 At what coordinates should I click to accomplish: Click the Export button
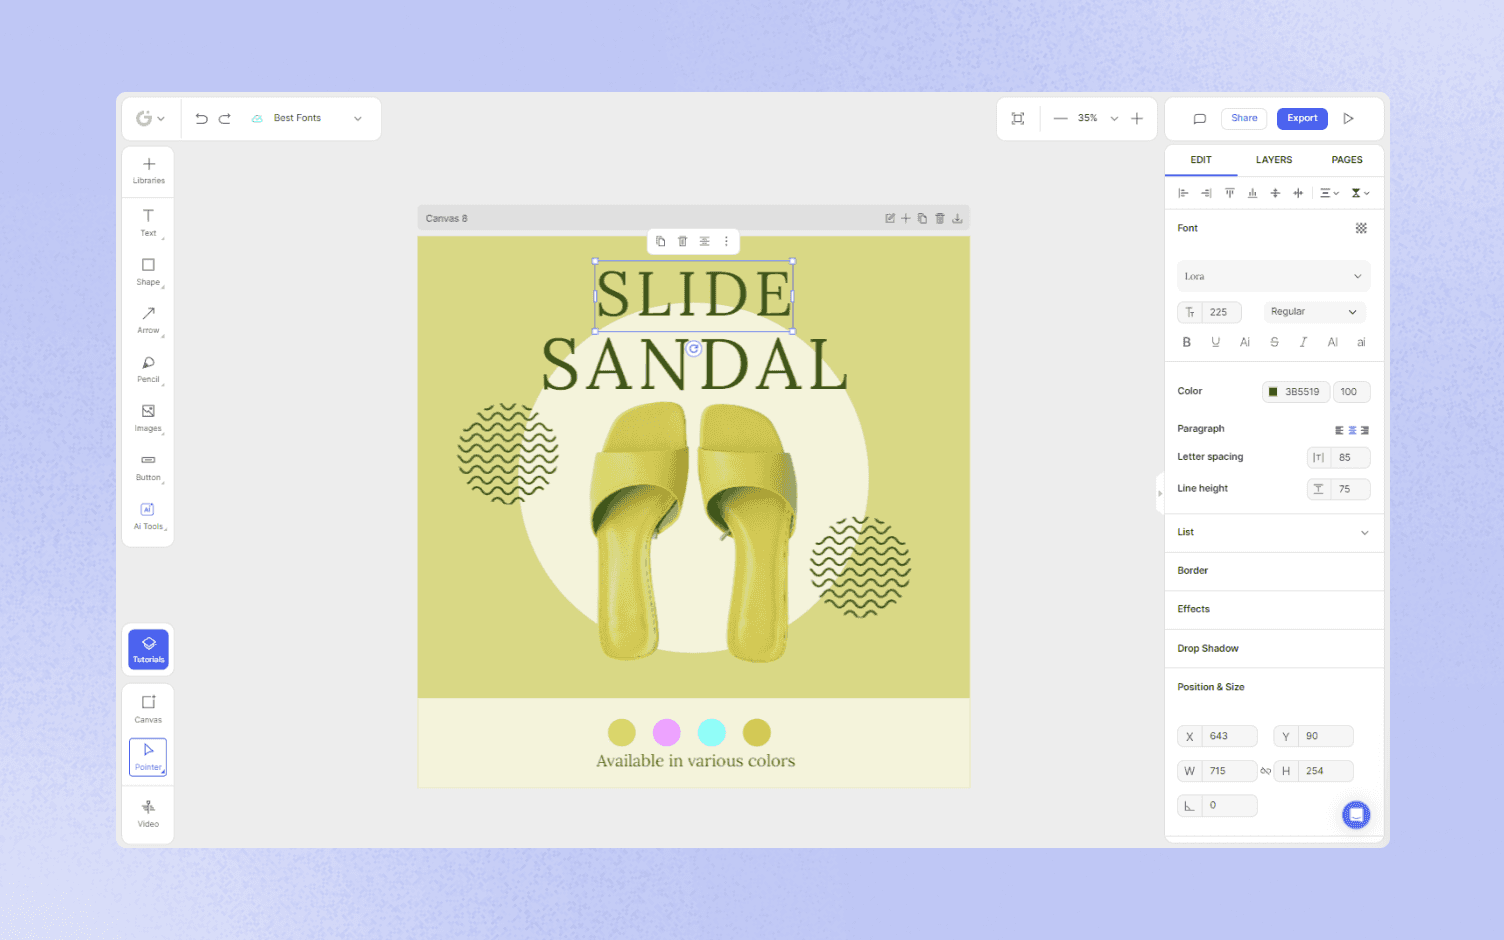pos(1302,118)
